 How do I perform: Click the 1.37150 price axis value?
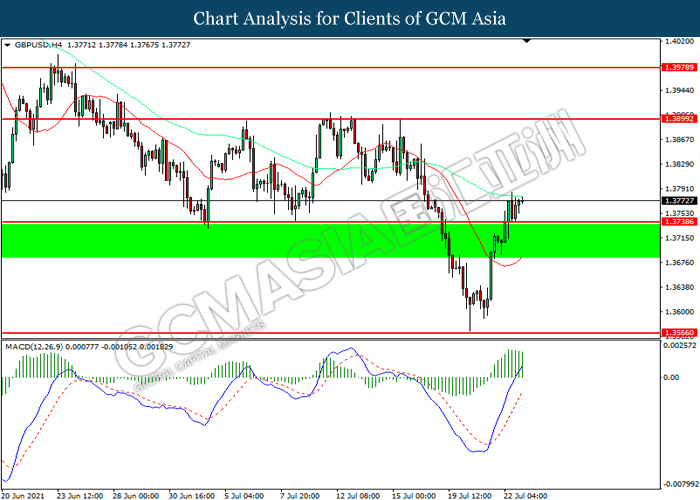point(679,238)
